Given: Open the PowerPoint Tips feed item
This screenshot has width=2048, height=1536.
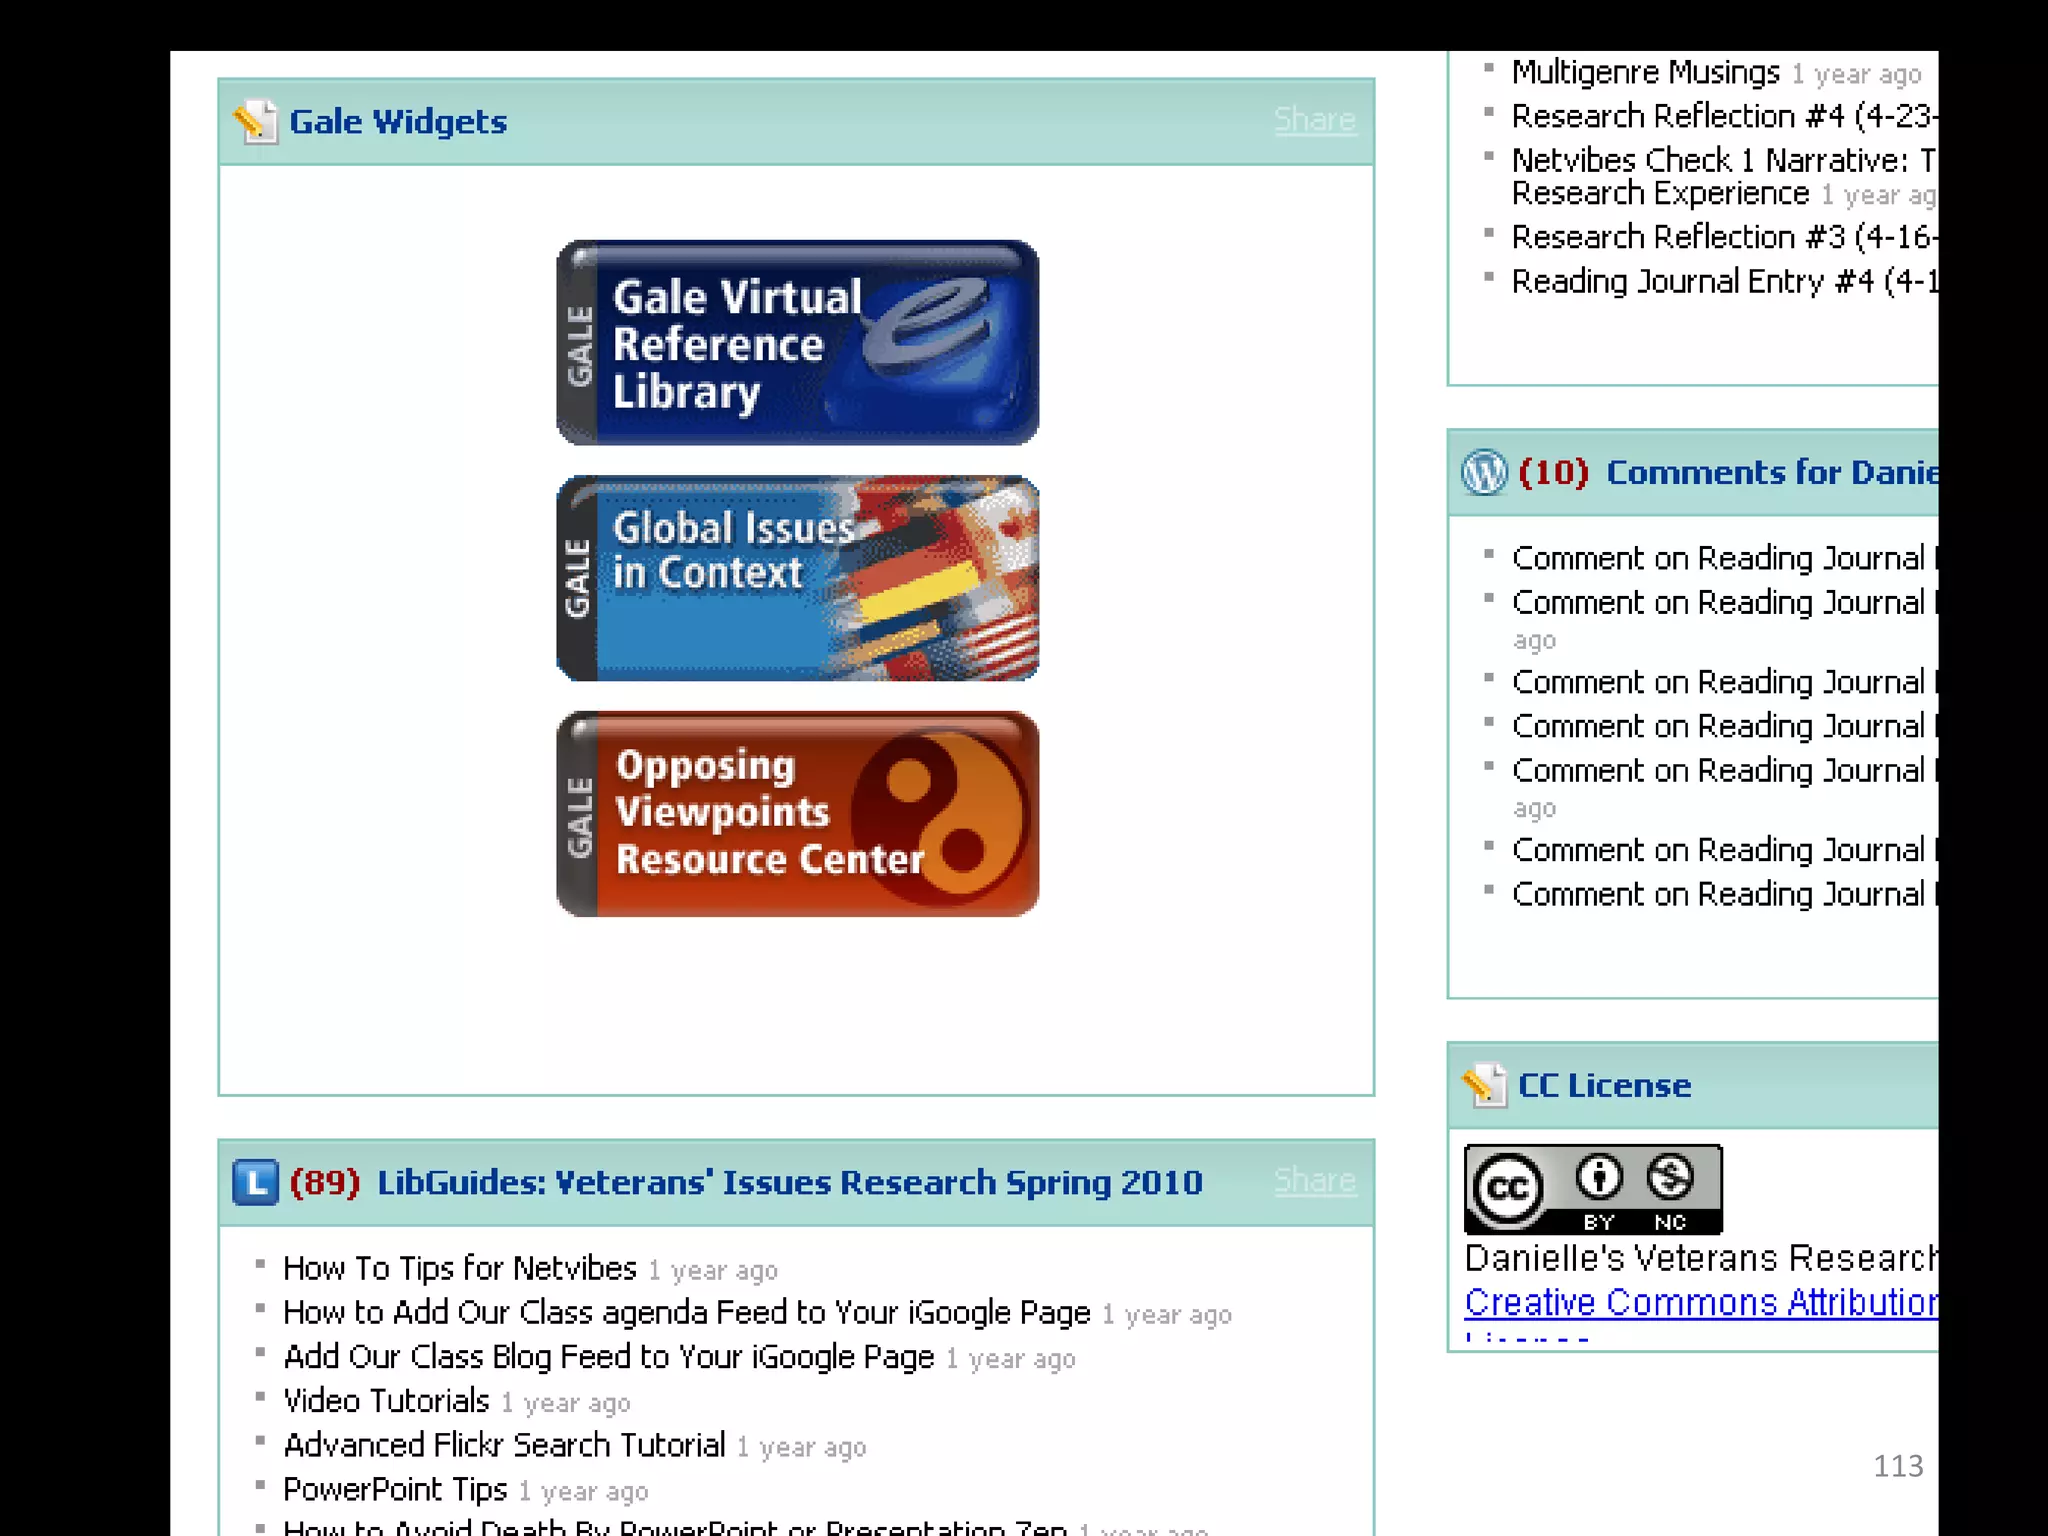Looking at the screenshot, I should [x=395, y=1490].
